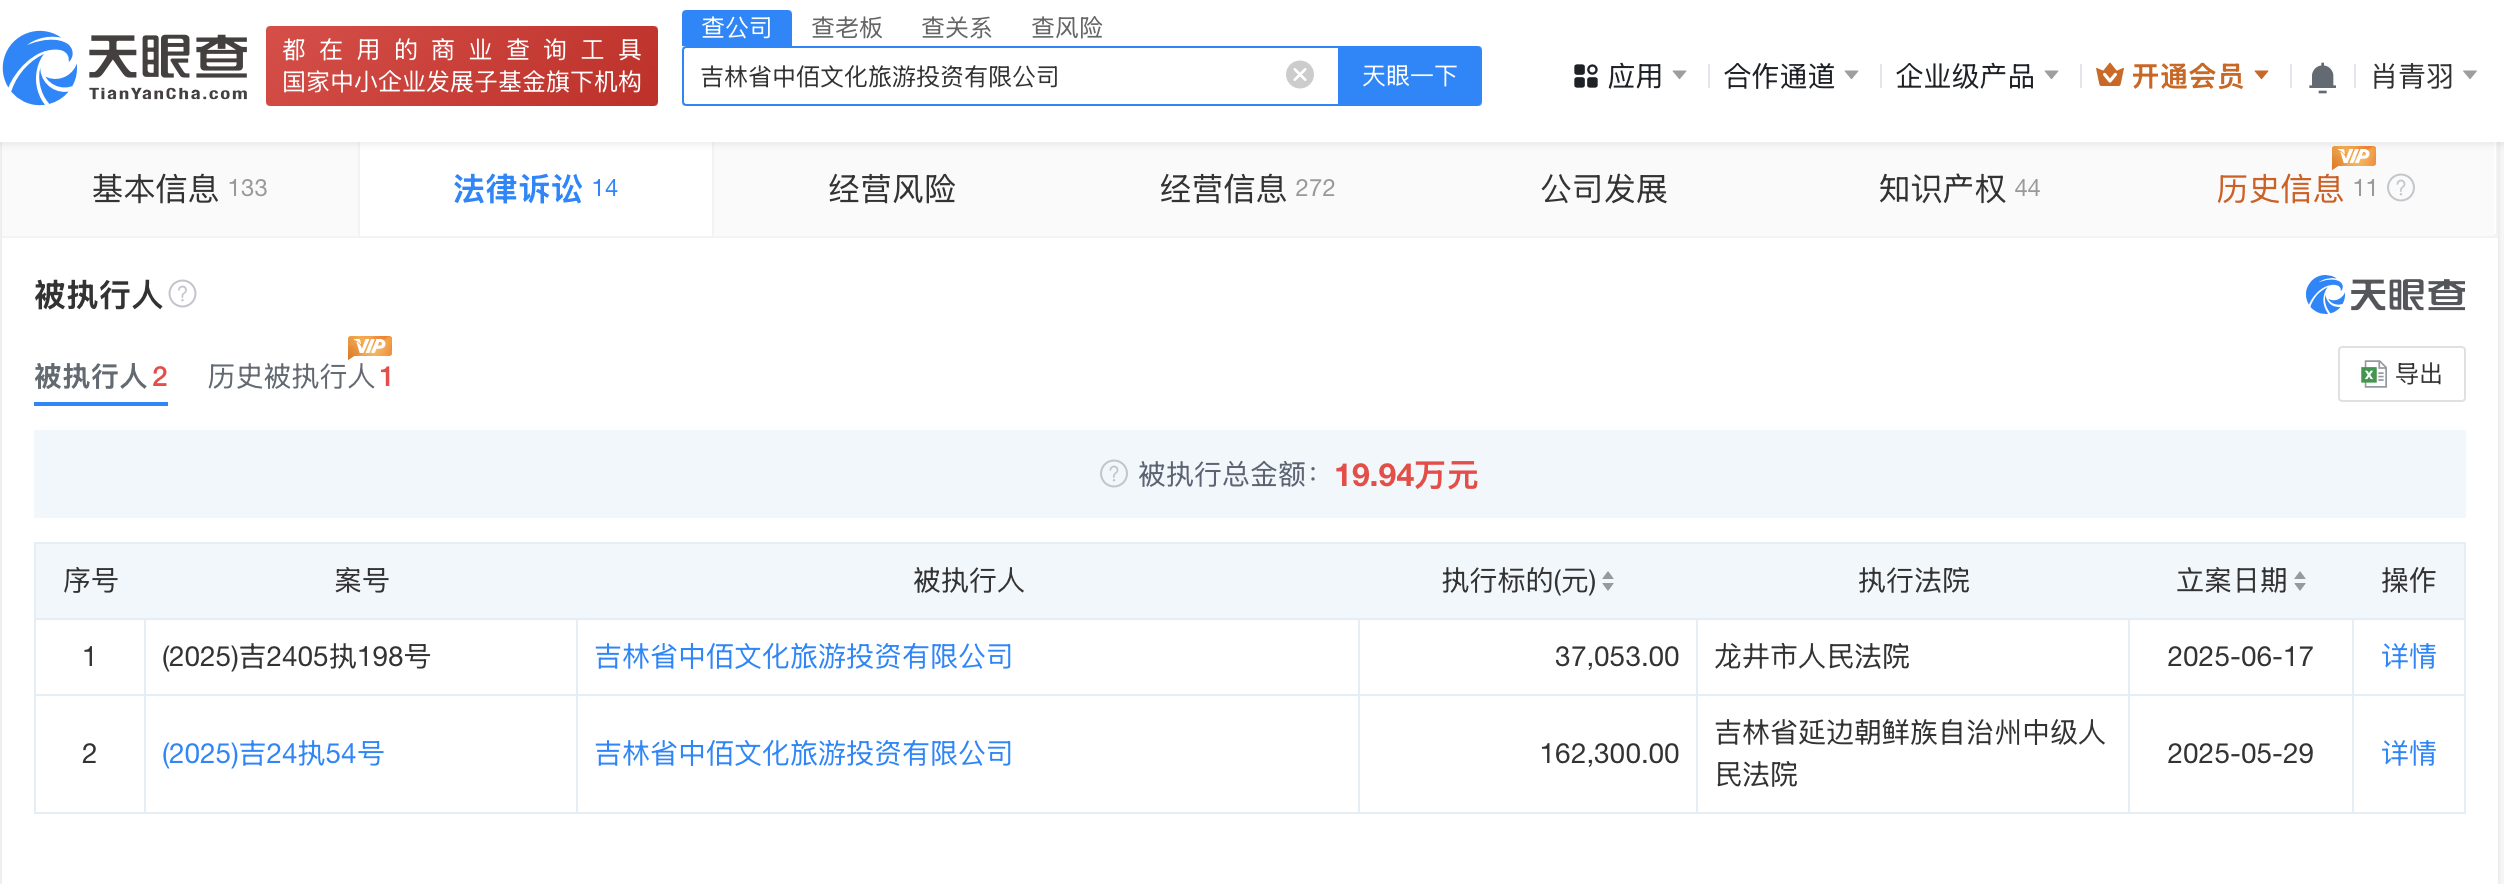Switch to 历史被执行人 sub-tab
The image size is (2504, 884).
point(298,377)
